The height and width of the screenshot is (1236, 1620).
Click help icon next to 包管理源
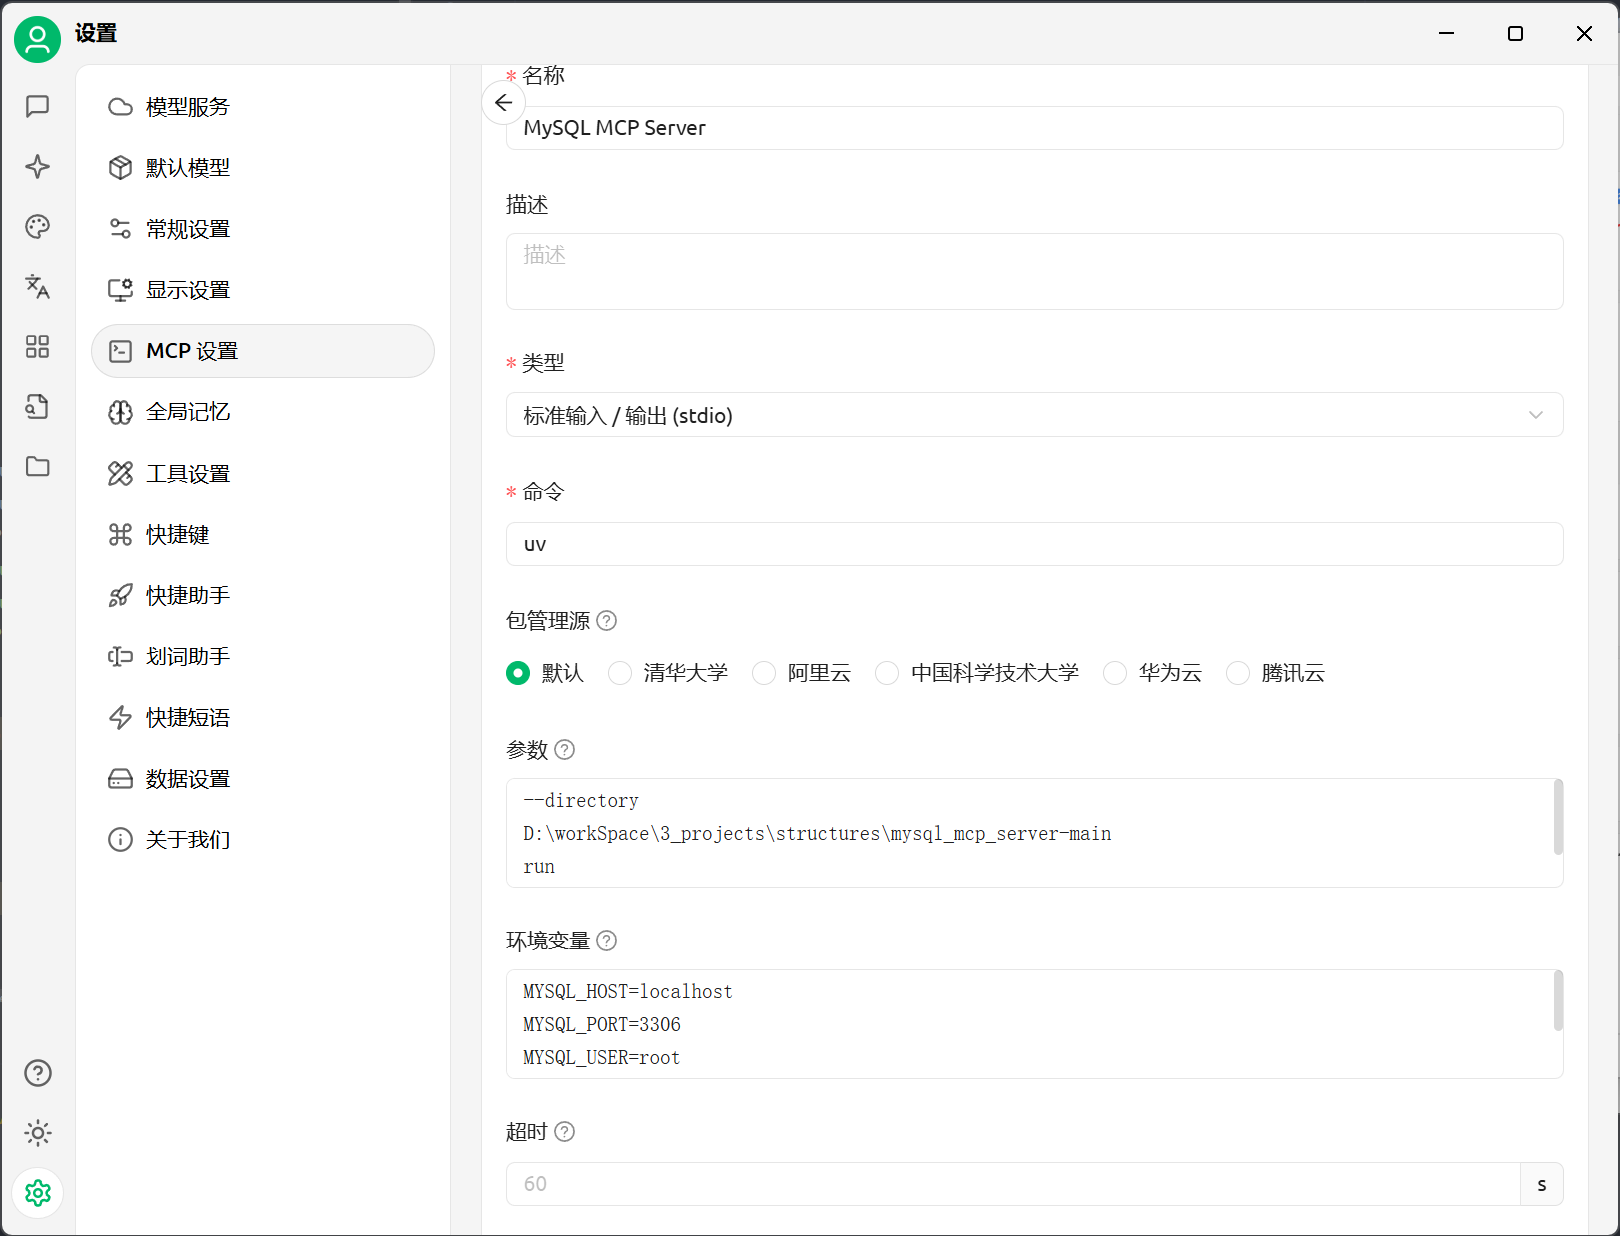(607, 621)
